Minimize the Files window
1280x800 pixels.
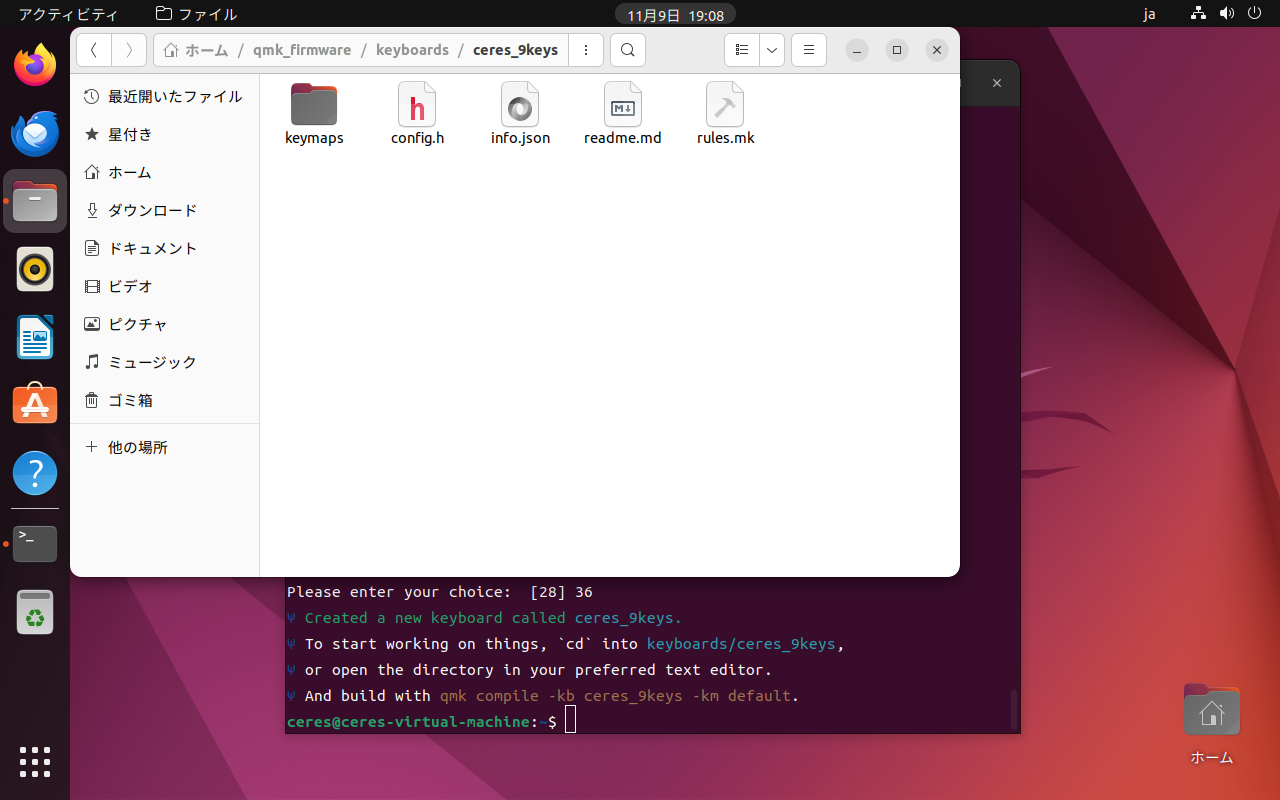[857, 50]
